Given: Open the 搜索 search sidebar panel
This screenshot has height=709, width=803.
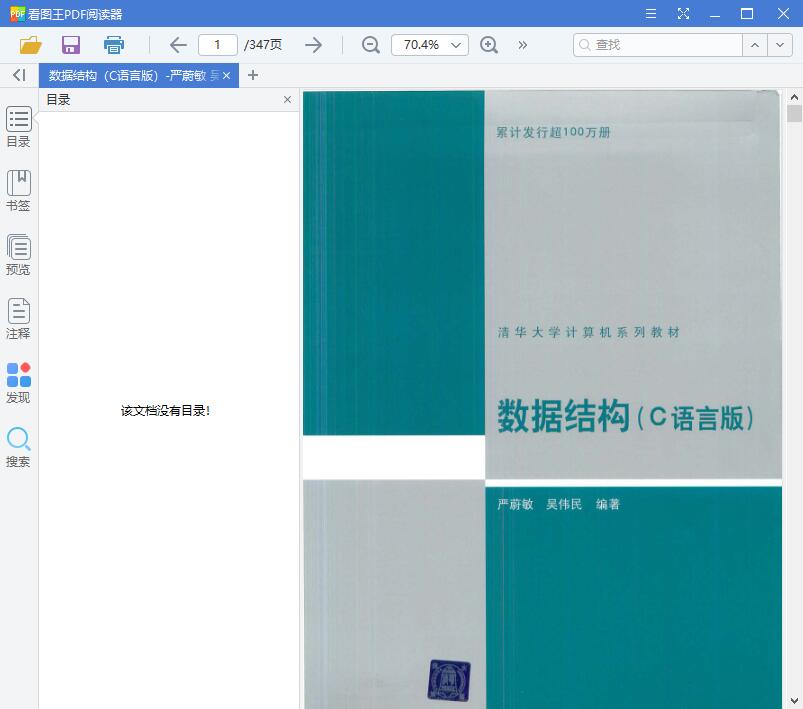Looking at the screenshot, I should pyautogui.click(x=18, y=447).
